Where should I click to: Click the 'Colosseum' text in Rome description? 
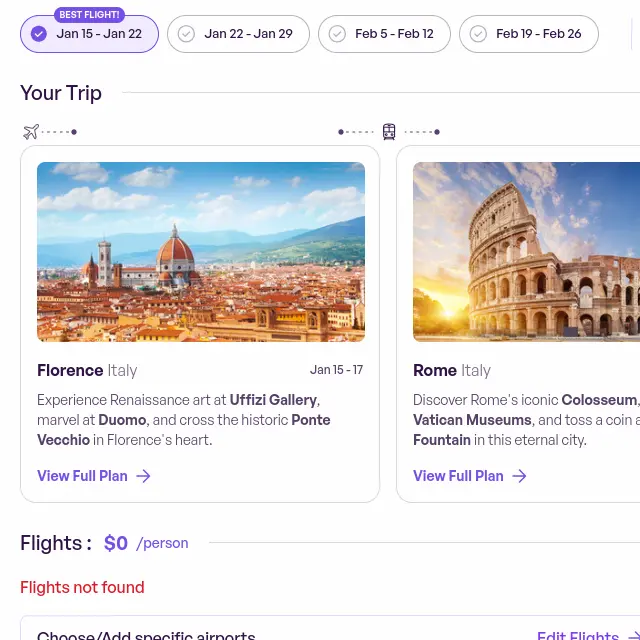(599, 400)
